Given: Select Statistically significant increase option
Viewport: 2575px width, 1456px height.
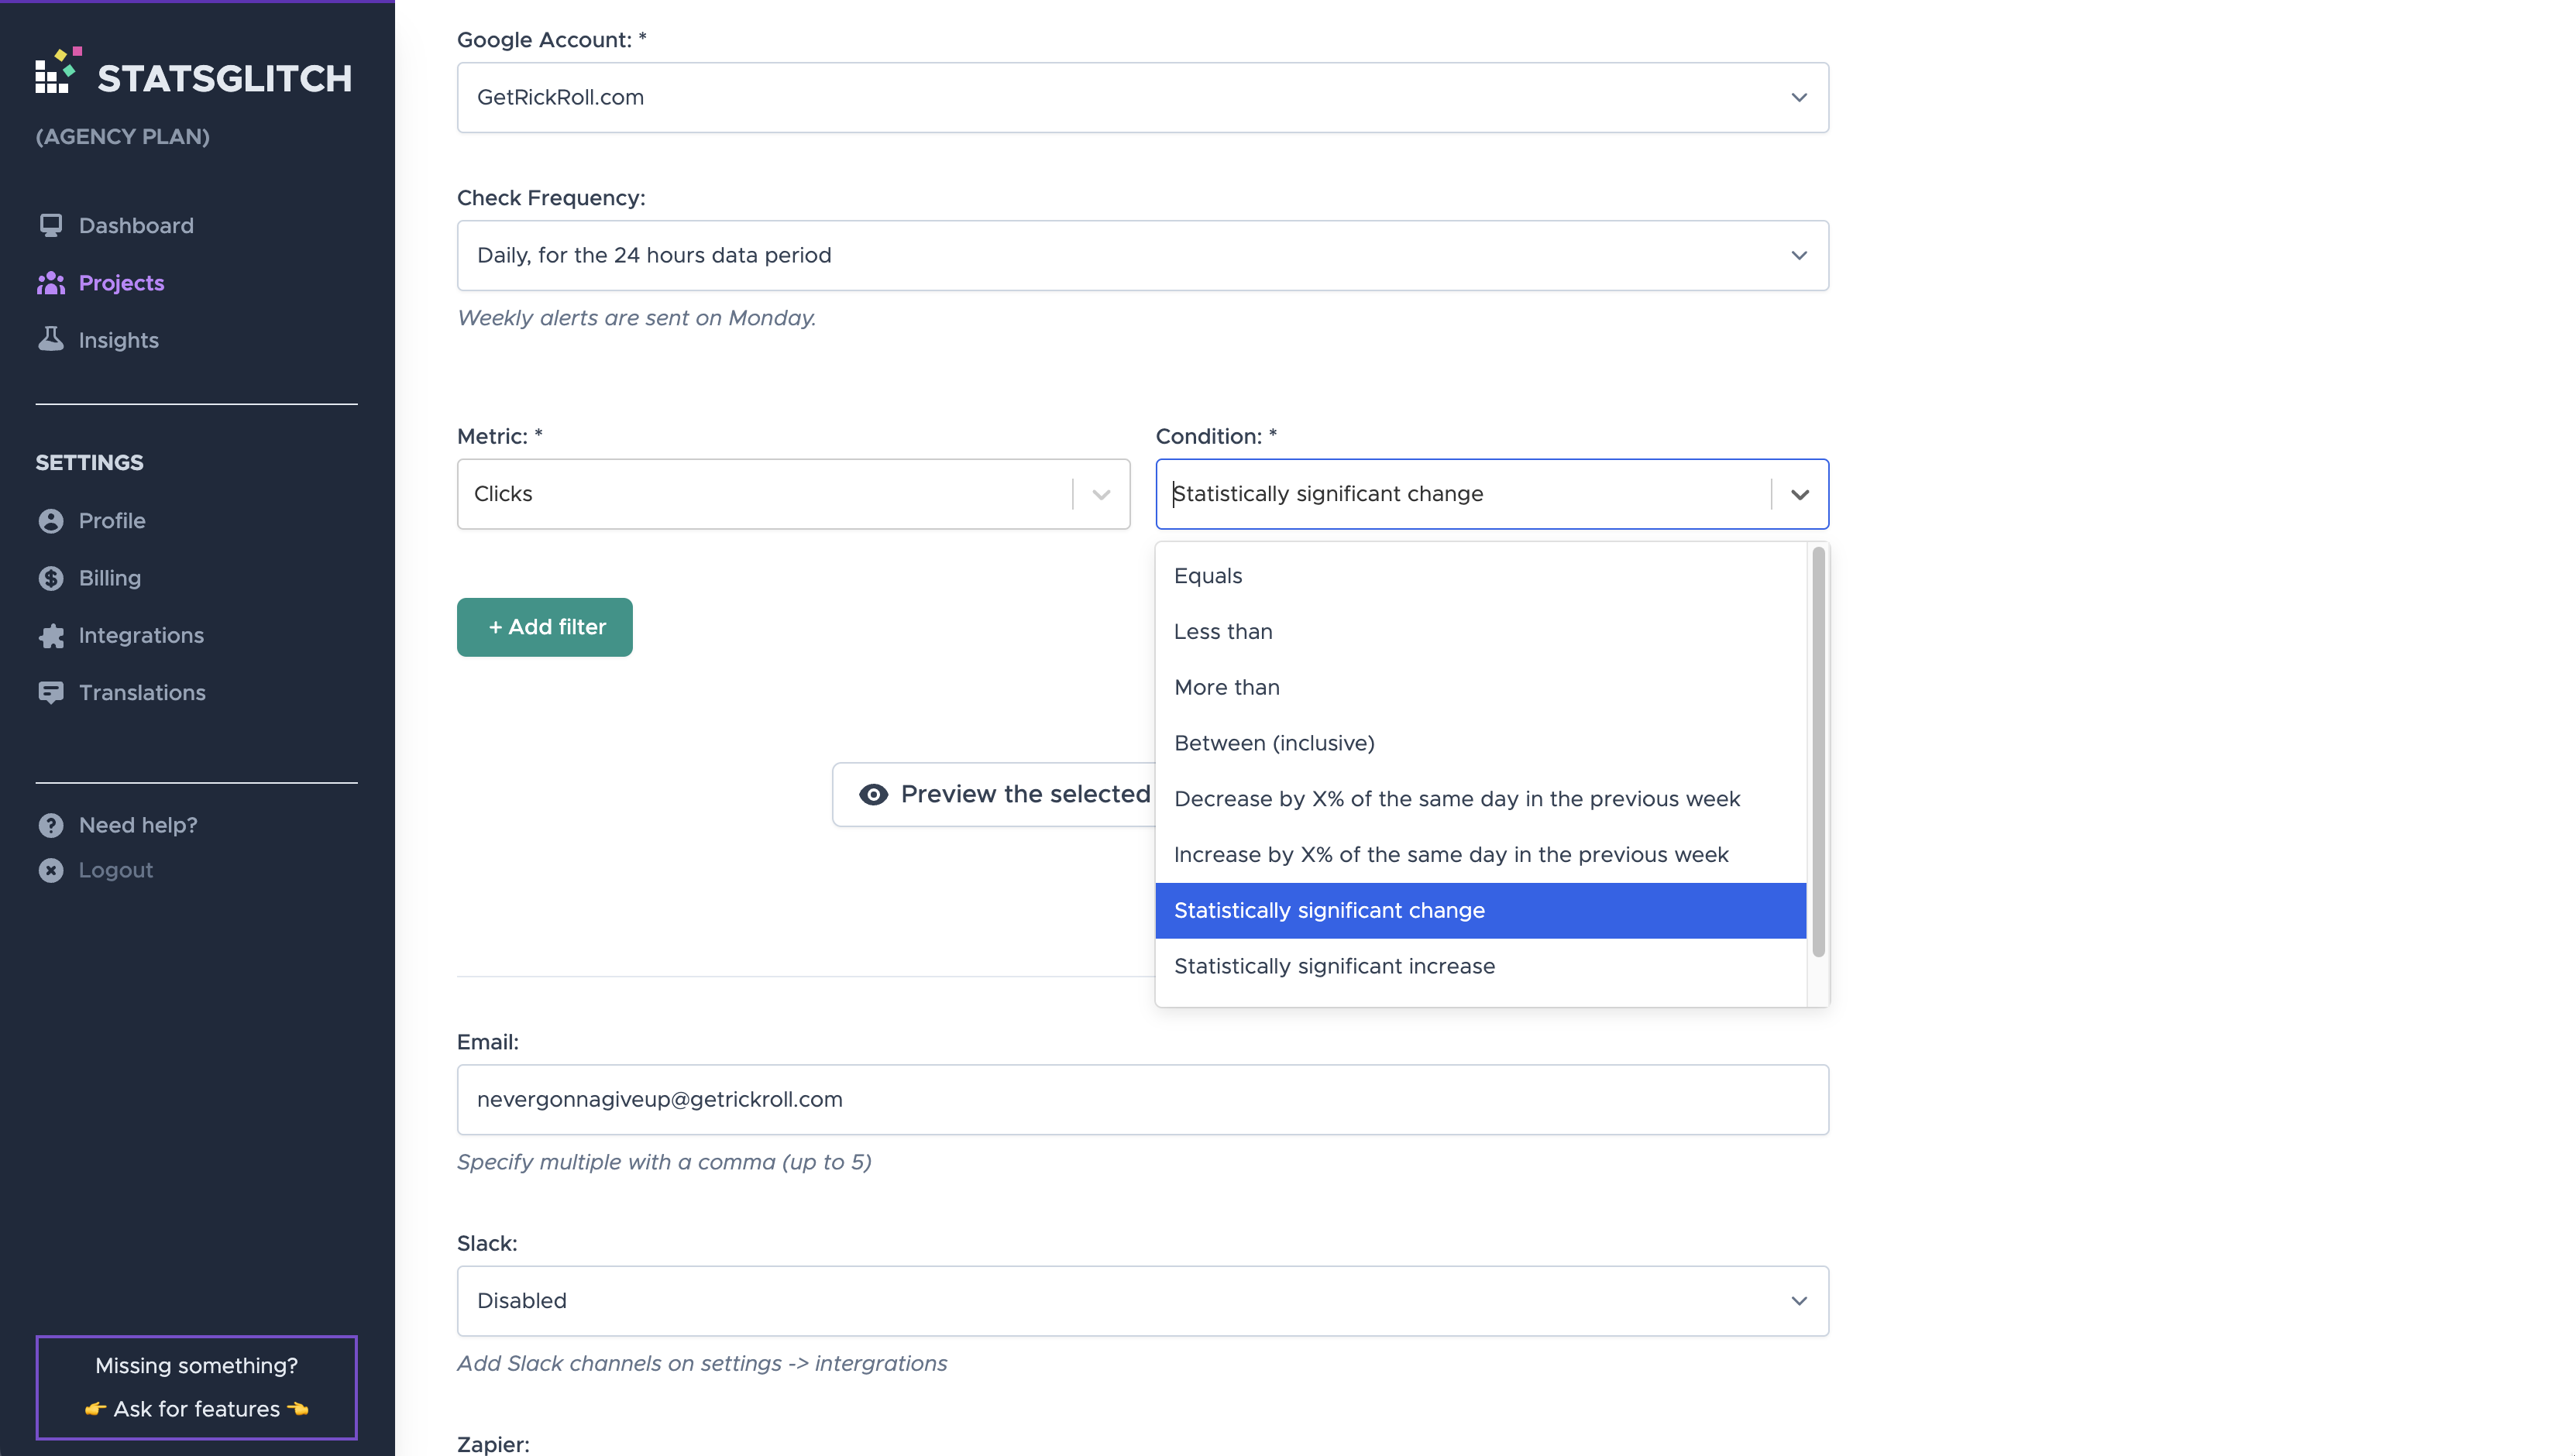Looking at the screenshot, I should point(1480,966).
